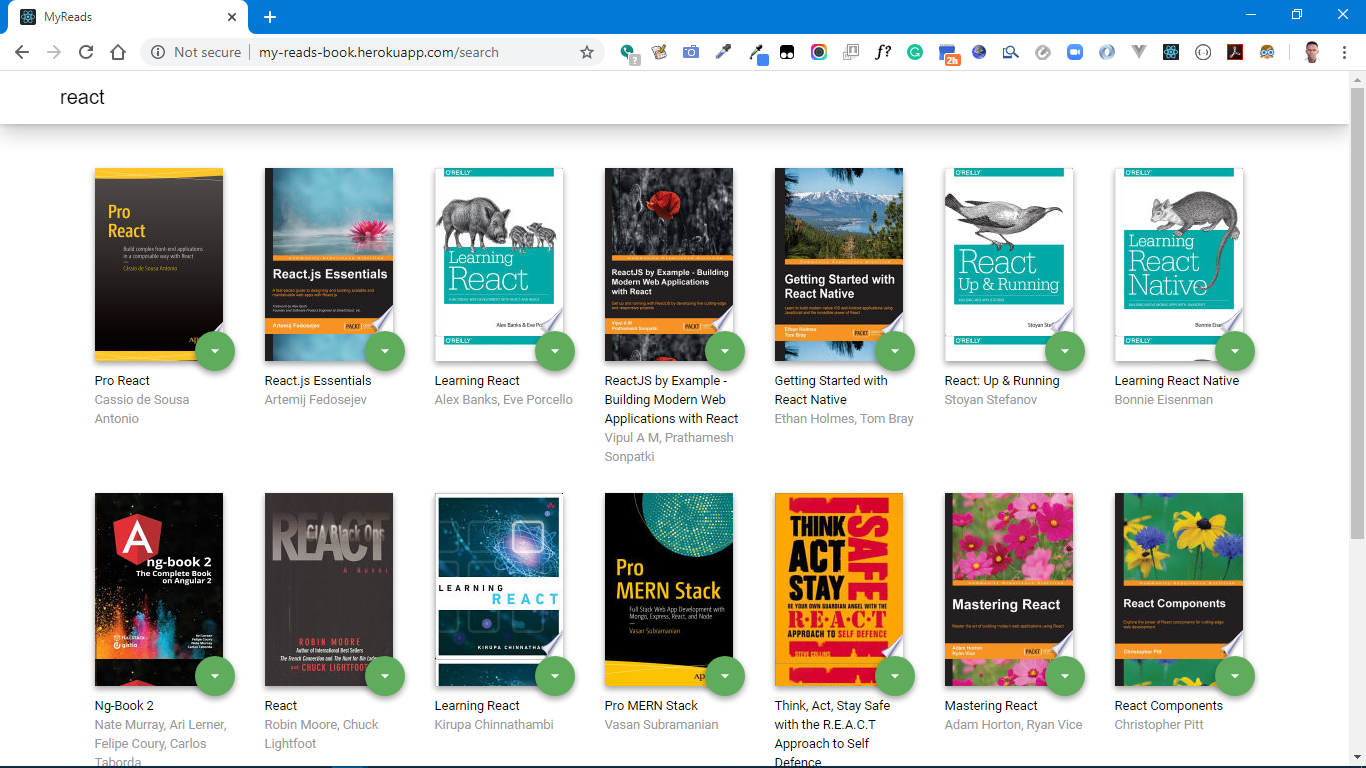Open the Vue devtools extension

click(1139, 52)
